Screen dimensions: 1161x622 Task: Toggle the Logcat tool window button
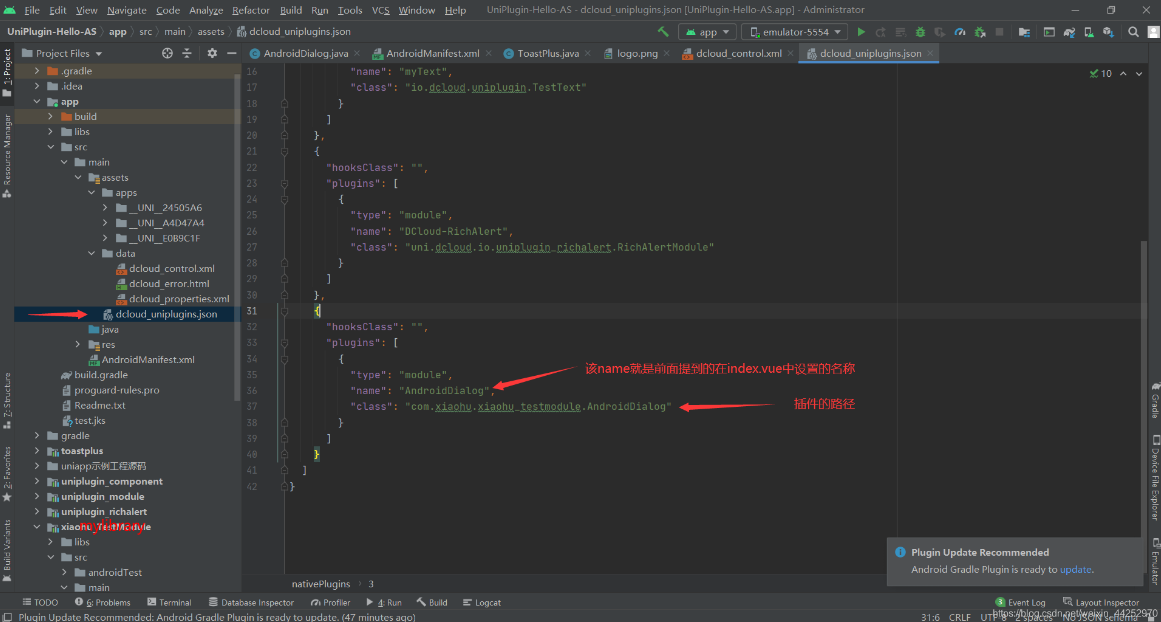pos(481,602)
